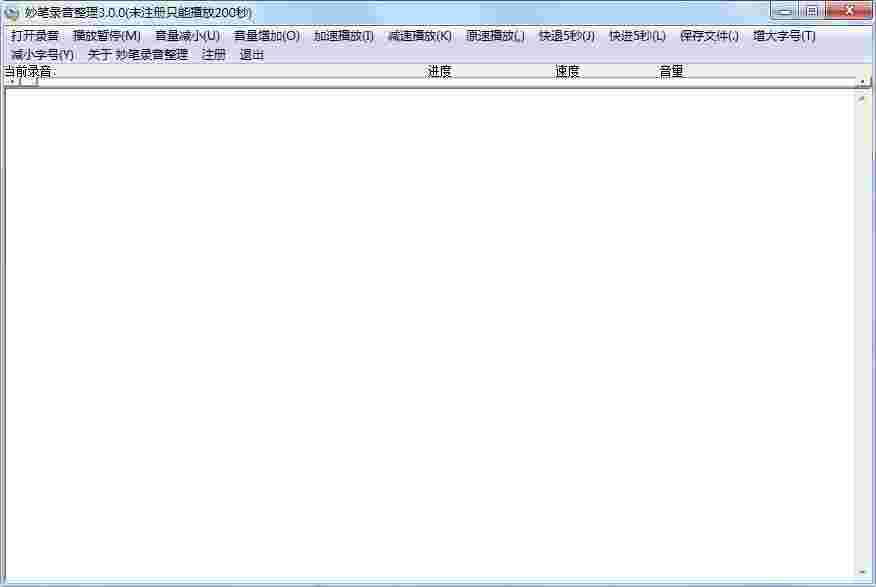
Task: Increase volume via 音量增加(O)
Action: (x=266, y=36)
